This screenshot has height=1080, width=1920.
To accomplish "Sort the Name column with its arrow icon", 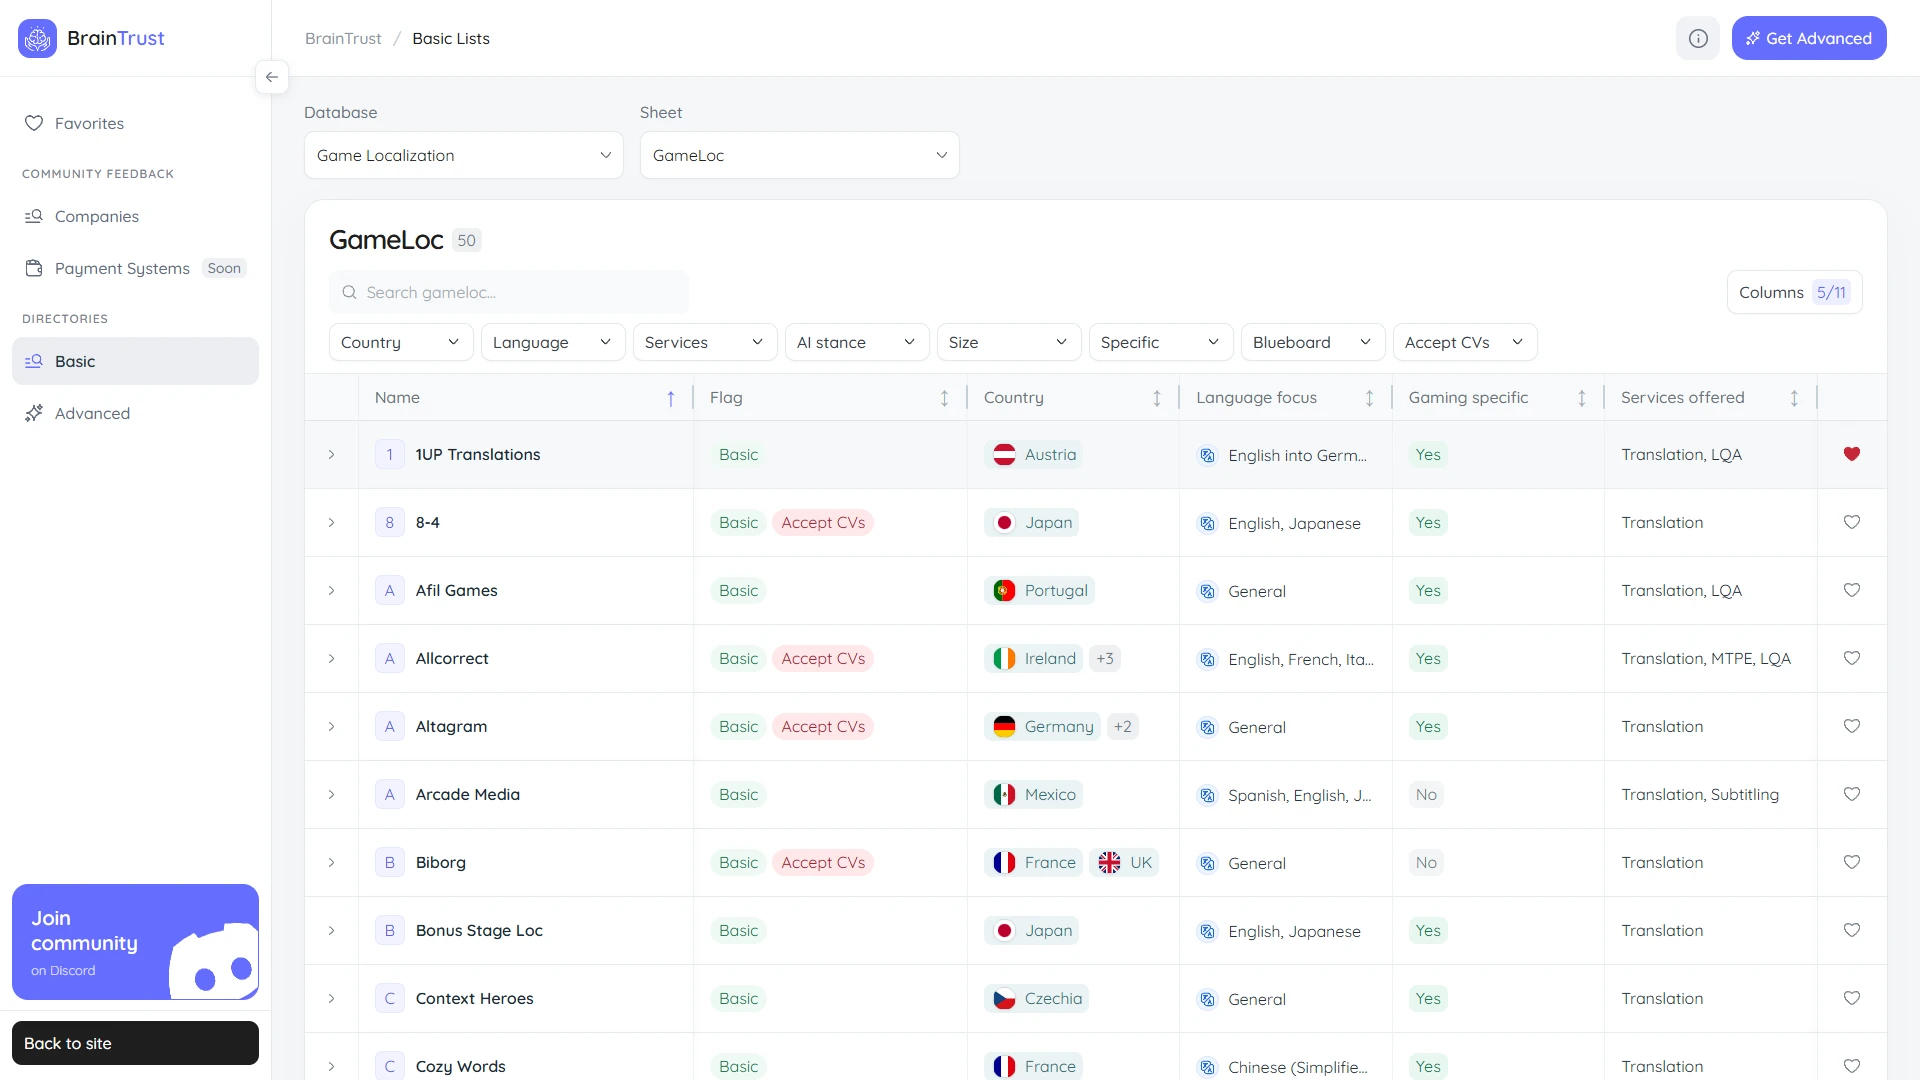I will 671,398.
